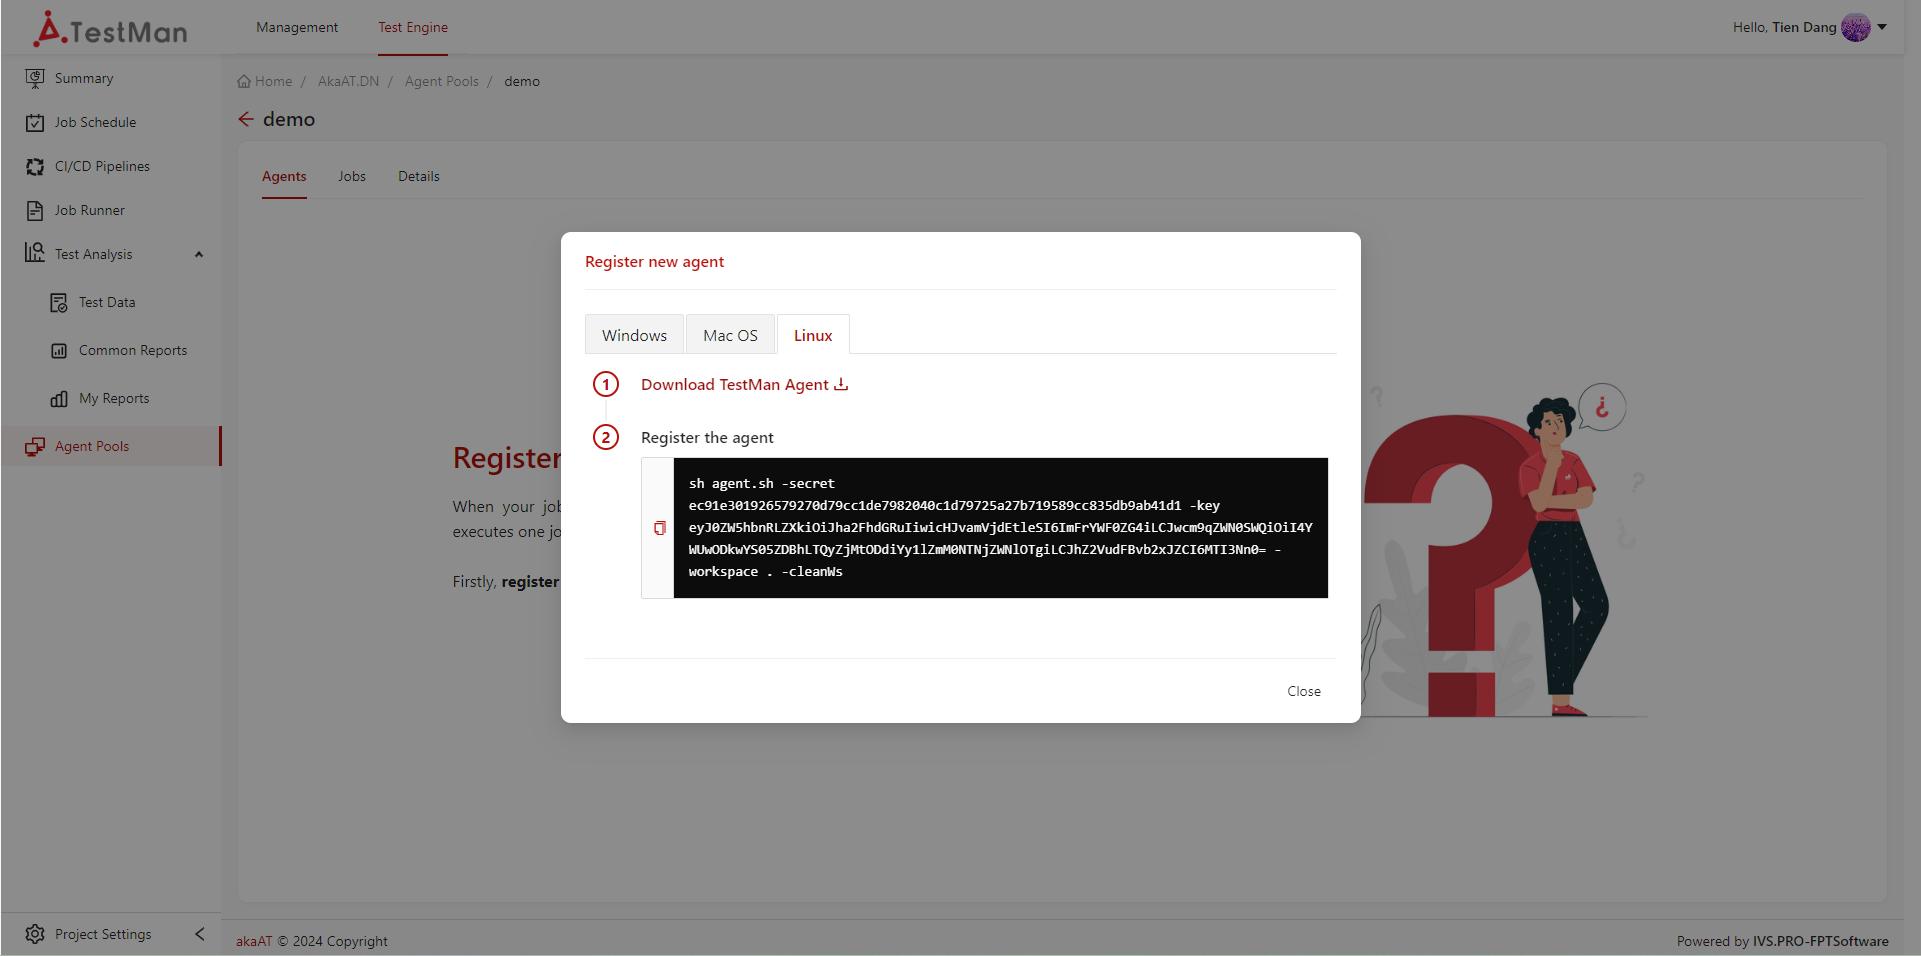Select the Agents tab
1921x956 pixels.
point(284,176)
